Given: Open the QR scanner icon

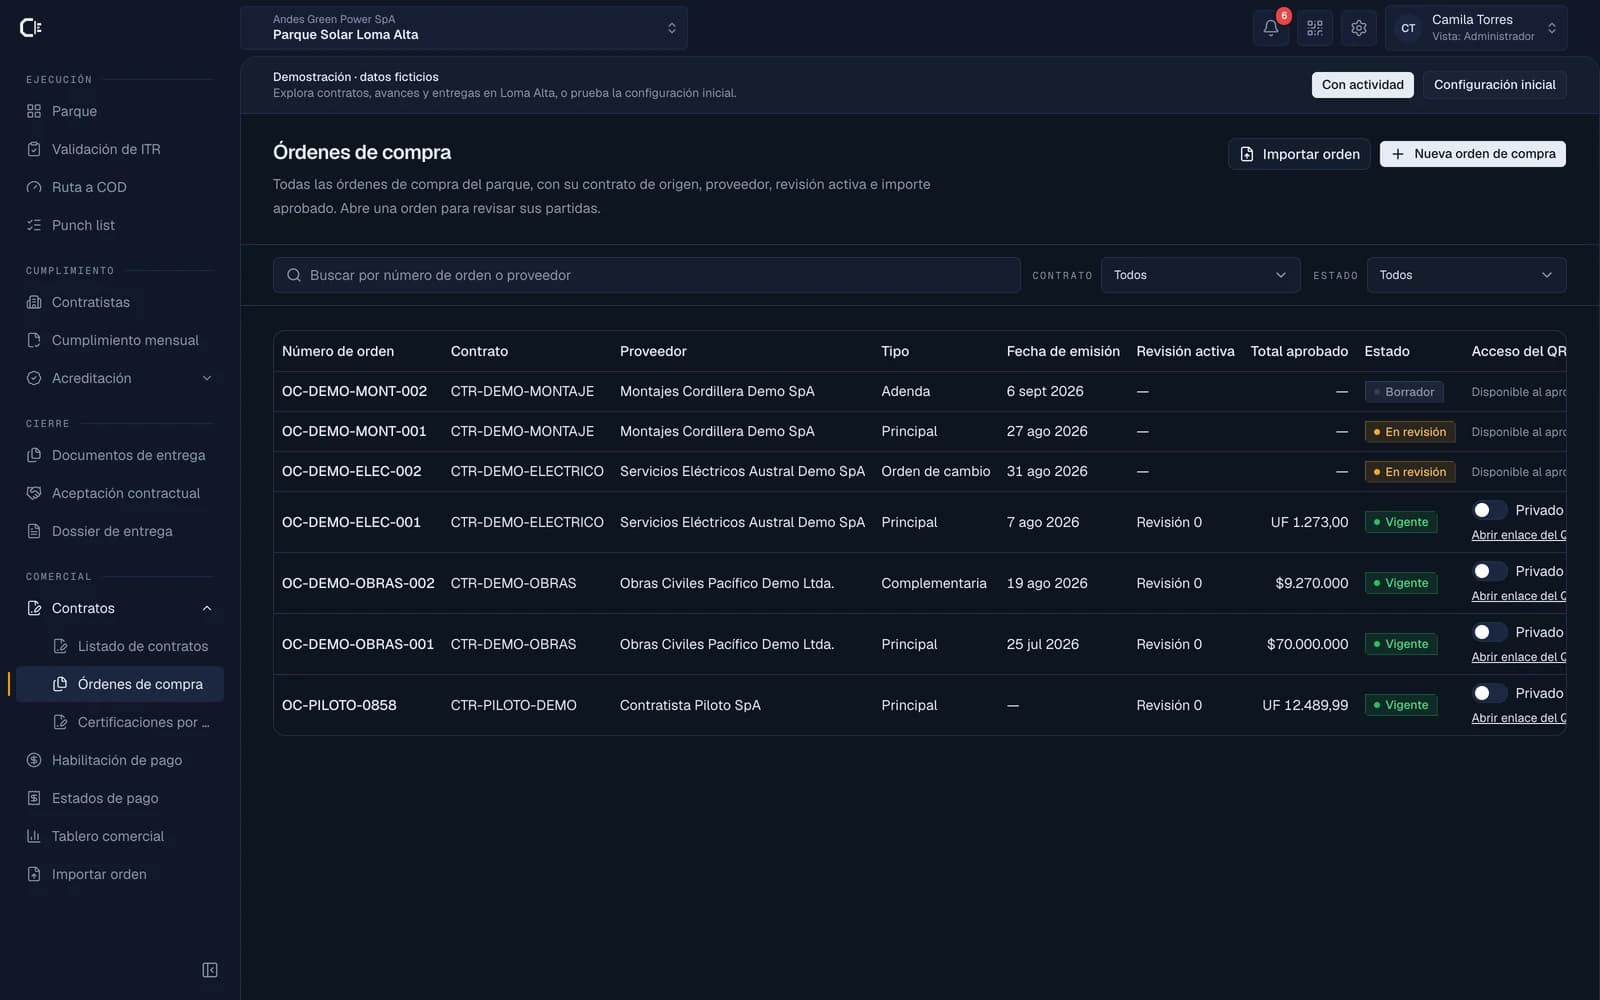Looking at the screenshot, I should pyautogui.click(x=1315, y=28).
